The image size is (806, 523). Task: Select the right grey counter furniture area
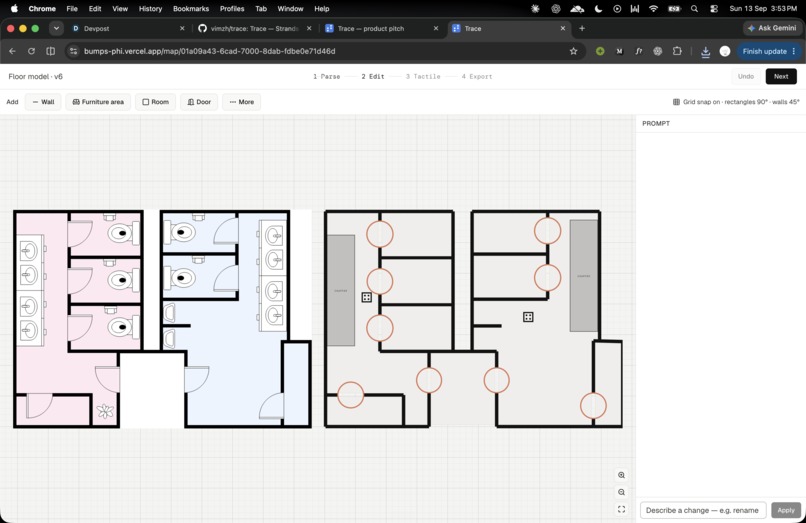[x=584, y=276]
